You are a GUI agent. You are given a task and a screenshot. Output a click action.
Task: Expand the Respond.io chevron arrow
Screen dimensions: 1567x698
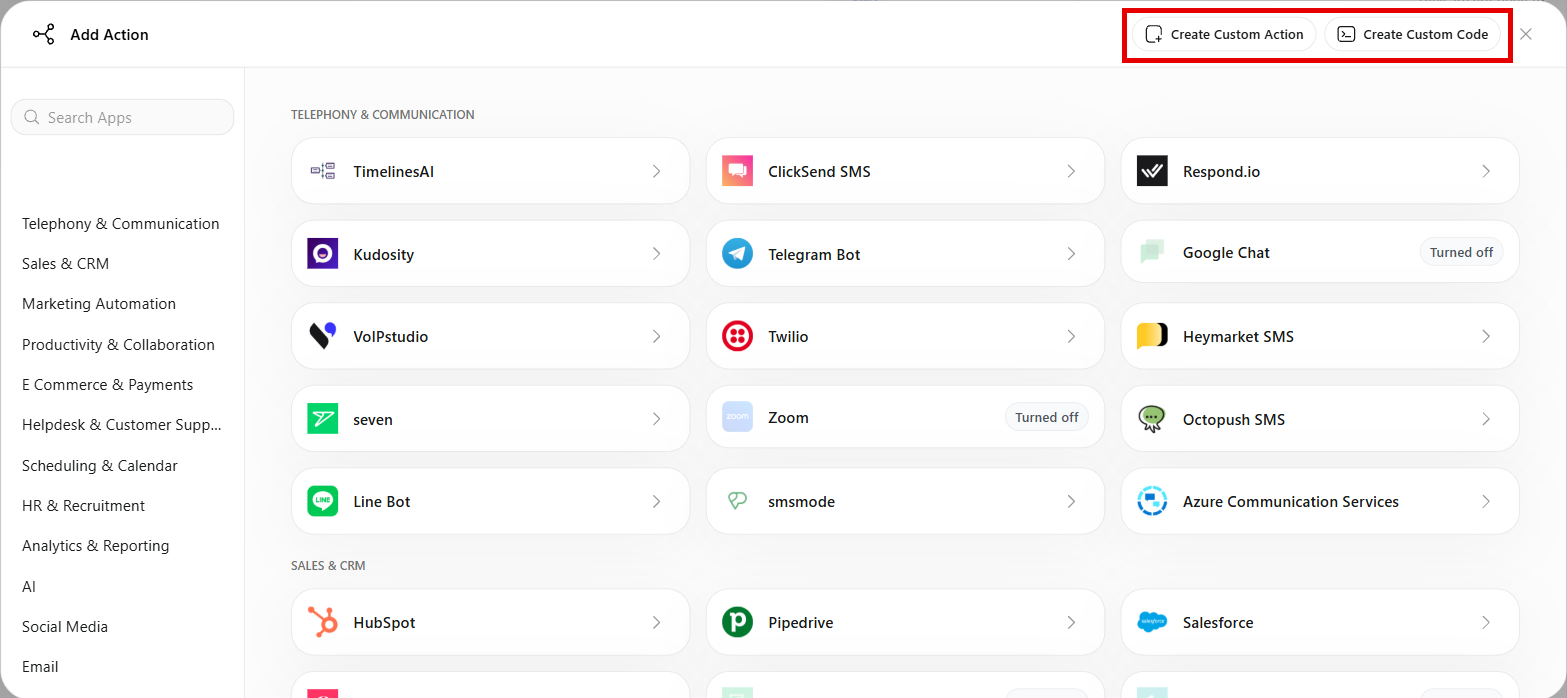click(x=1486, y=171)
